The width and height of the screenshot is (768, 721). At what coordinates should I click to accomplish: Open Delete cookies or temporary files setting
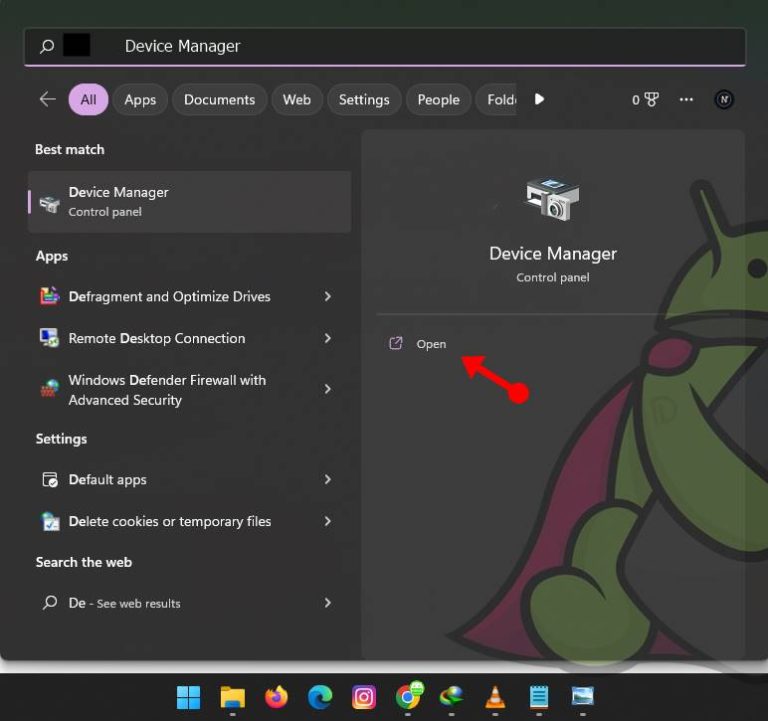coord(190,521)
